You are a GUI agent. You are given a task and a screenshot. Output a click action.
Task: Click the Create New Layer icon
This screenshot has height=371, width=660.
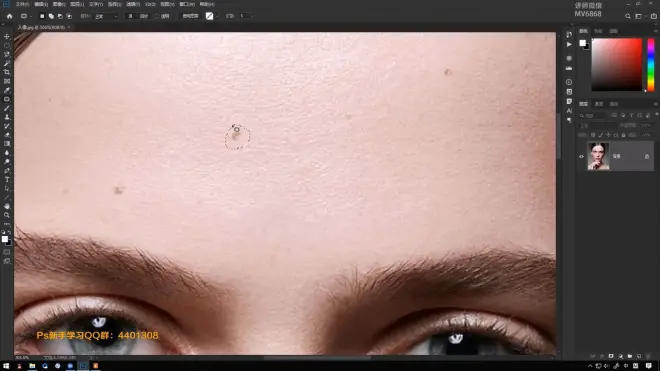[639, 356]
